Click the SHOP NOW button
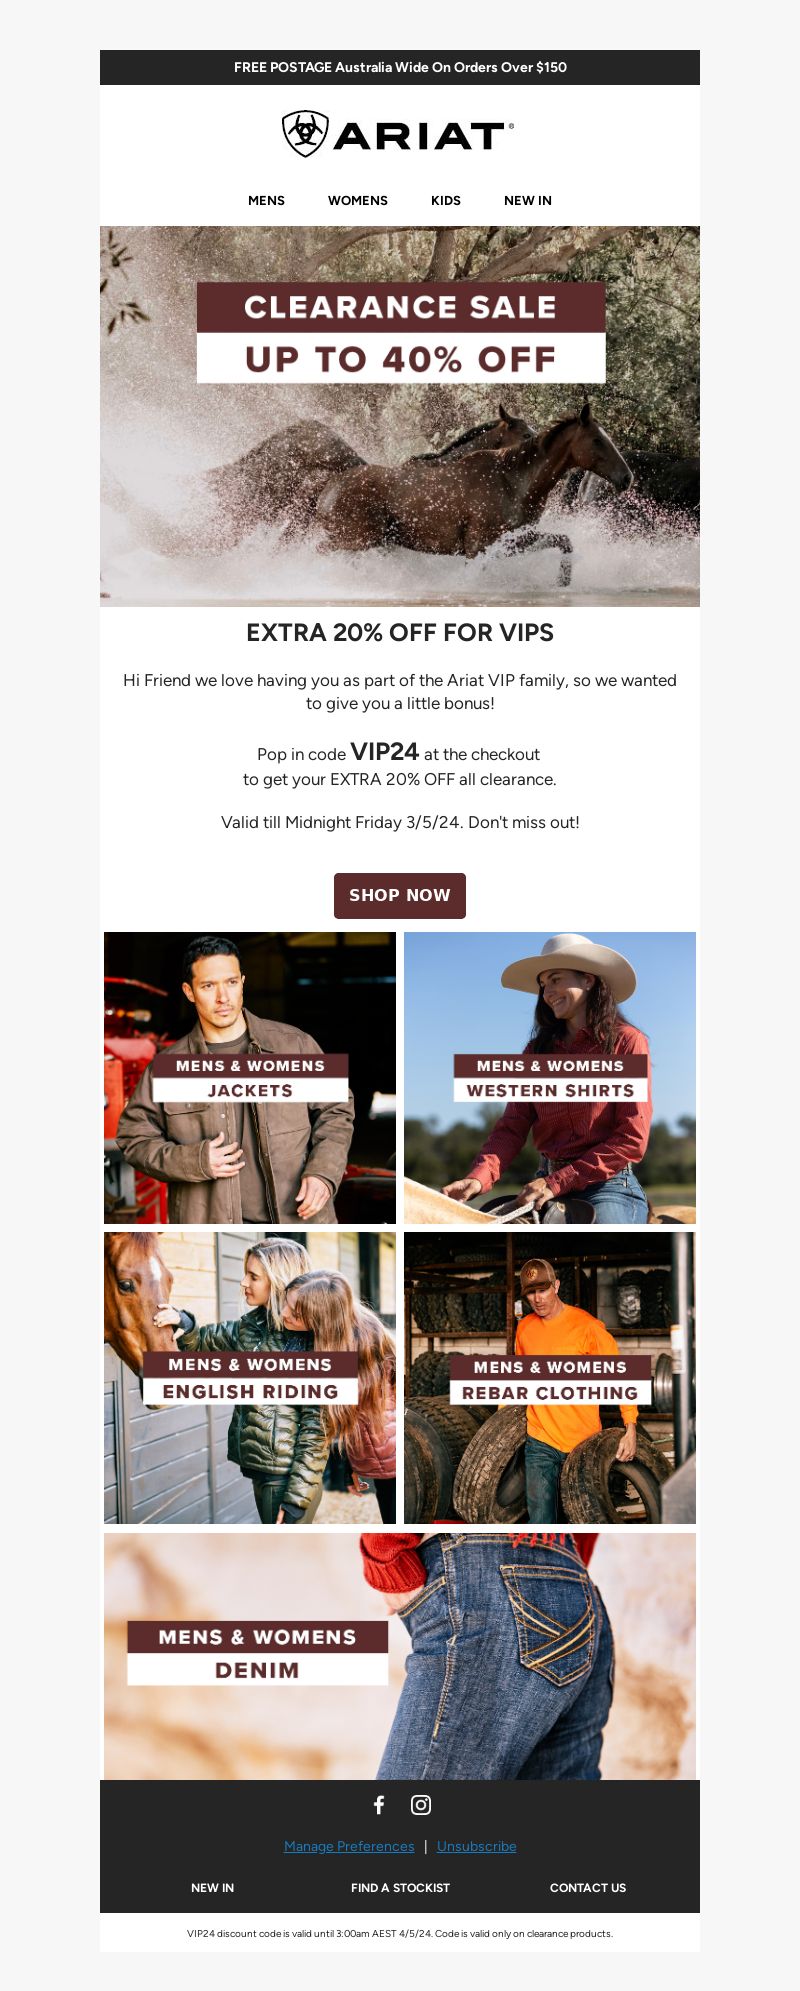This screenshot has height=1991, width=800. [x=400, y=895]
